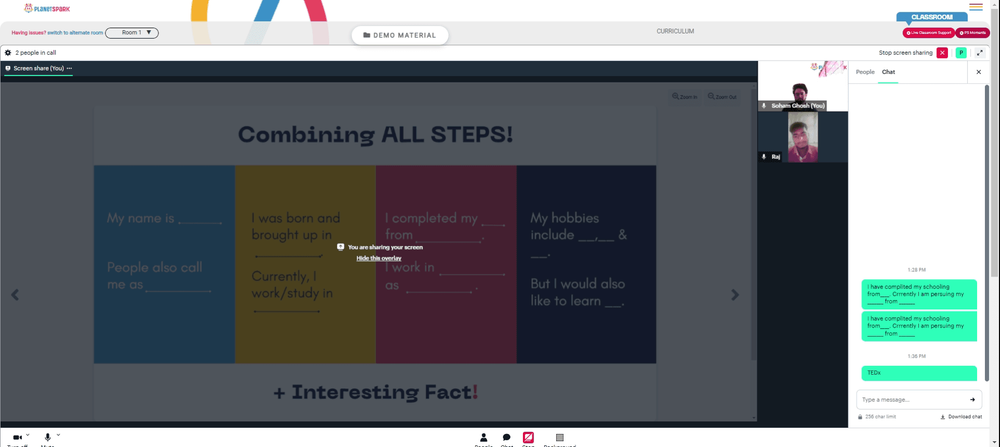This screenshot has width=1000, height=447.
Task: Select the Screen share (You) tab
Action: [x=38, y=68]
